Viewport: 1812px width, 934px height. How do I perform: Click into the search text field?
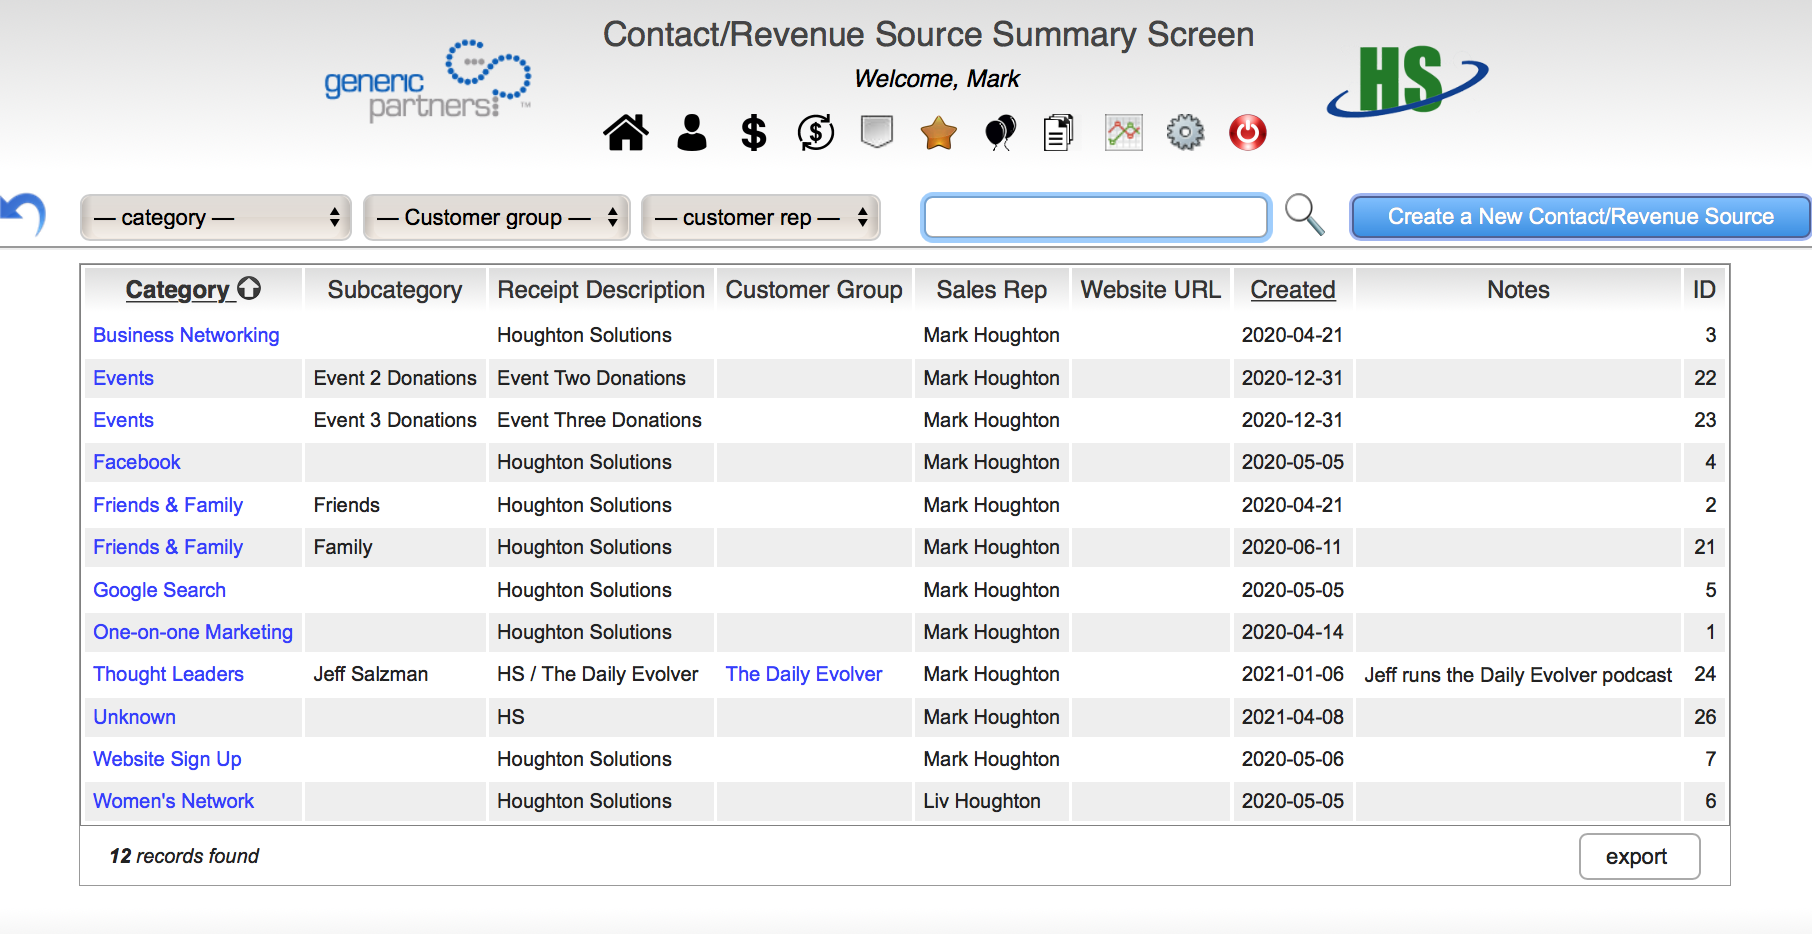click(x=1095, y=217)
